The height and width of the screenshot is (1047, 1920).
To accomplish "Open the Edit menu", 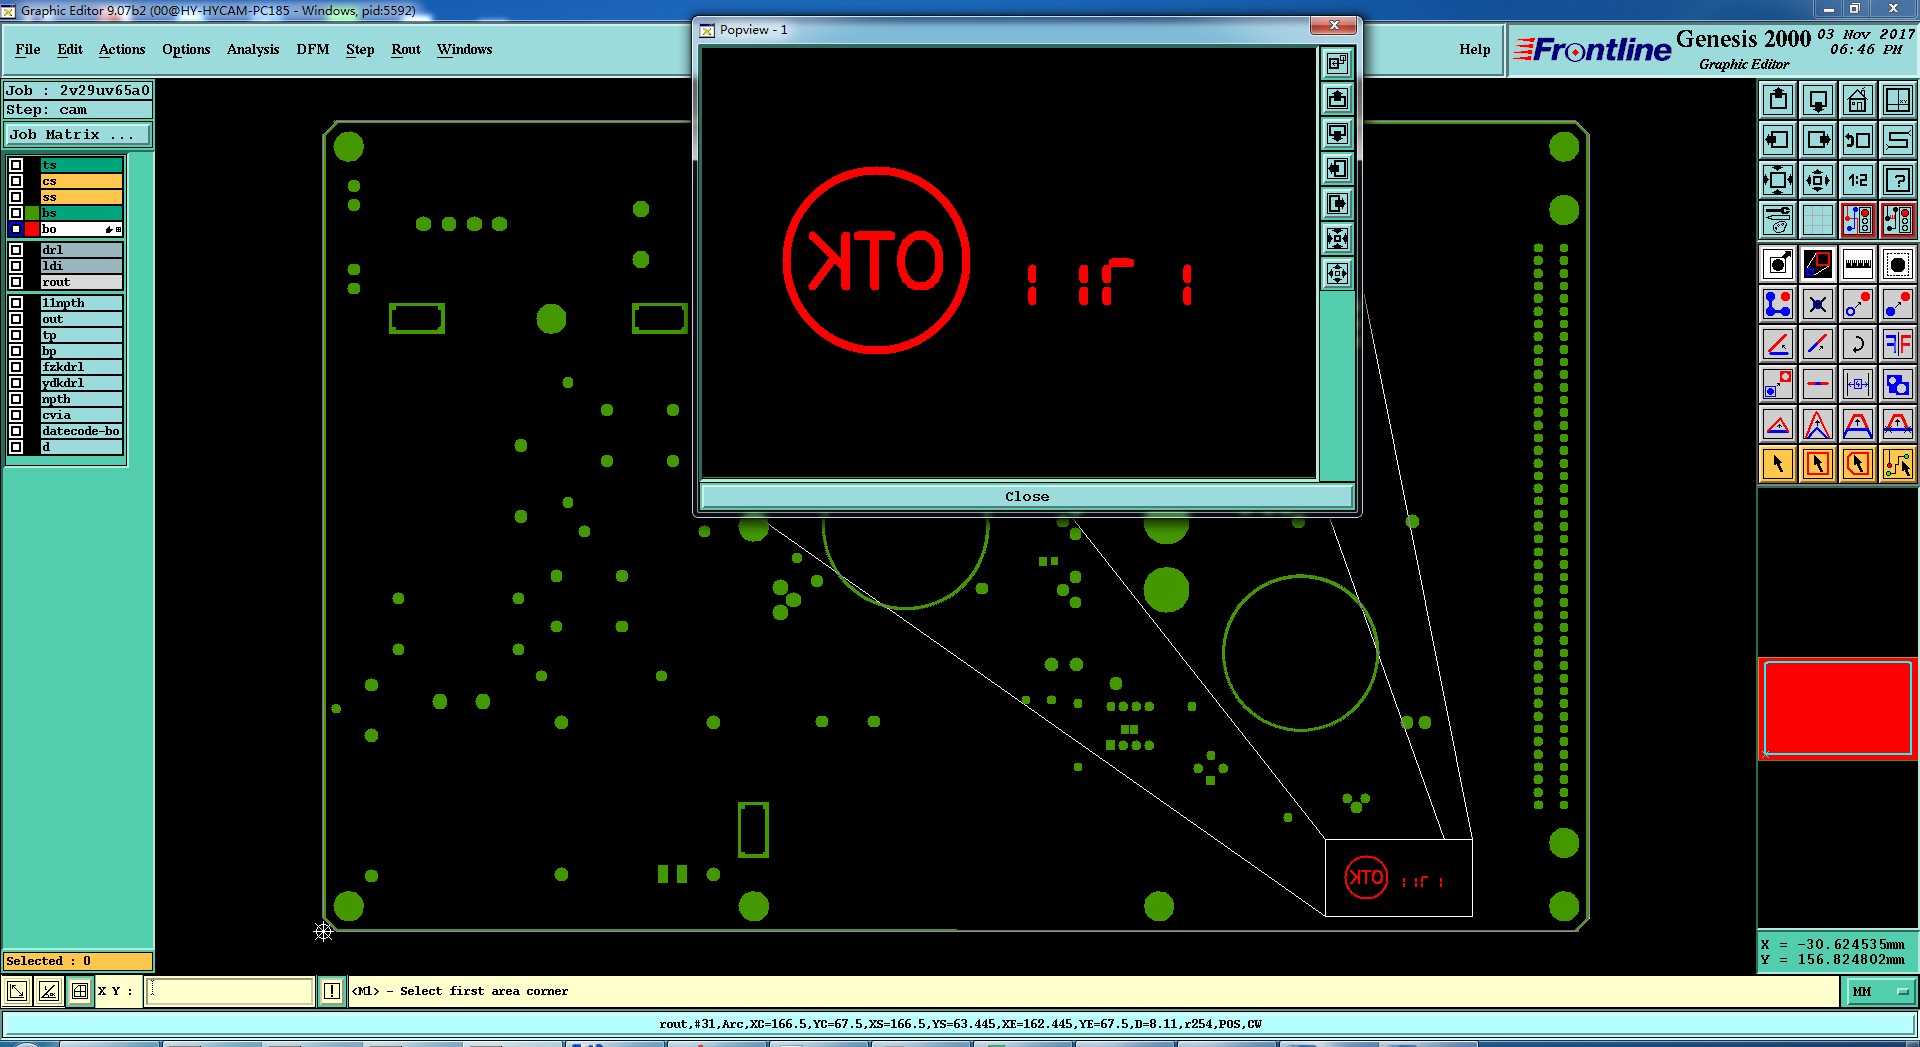I will click(70, 49).
